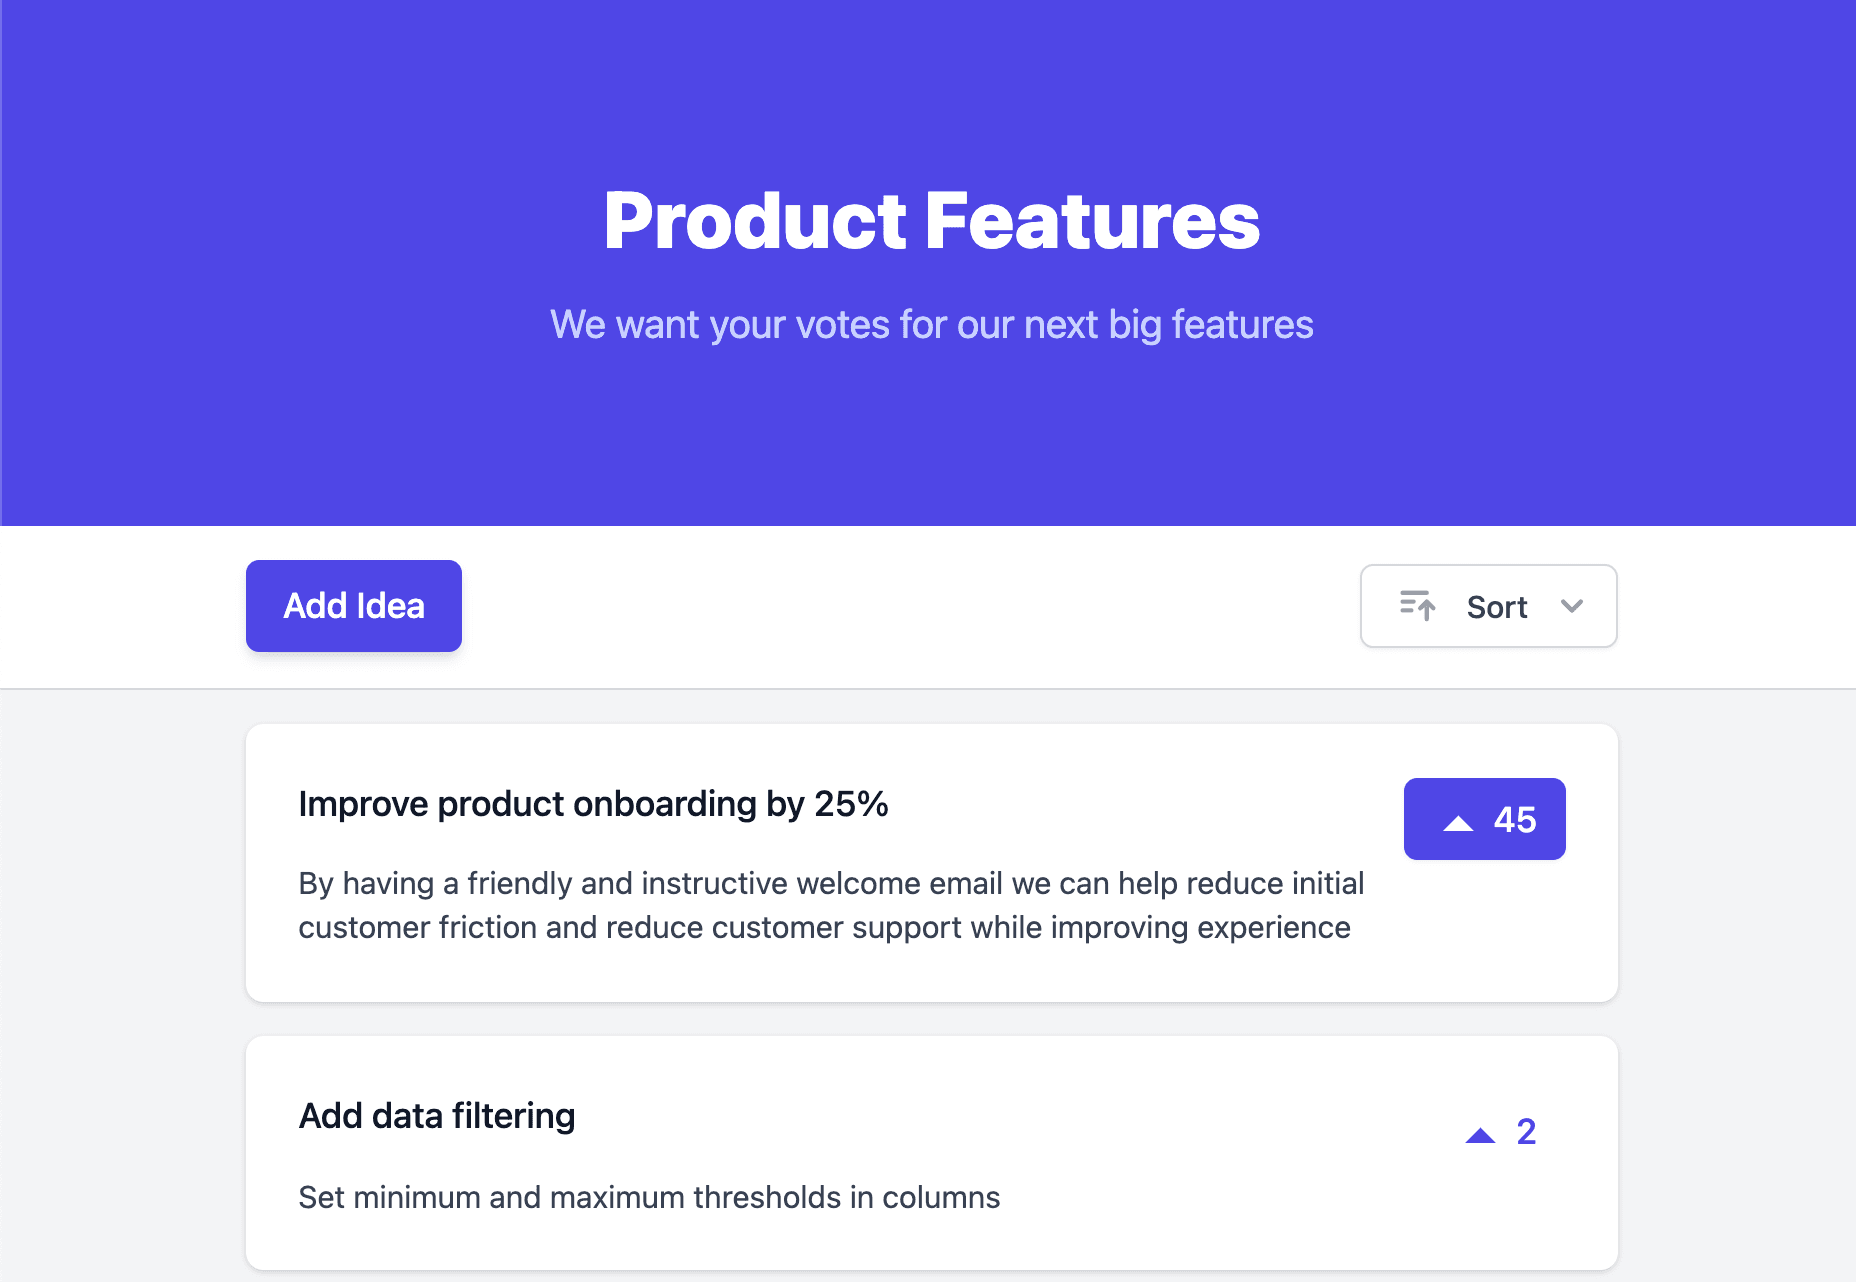Open the Add data filtering idea title

tap(437, 1116)
